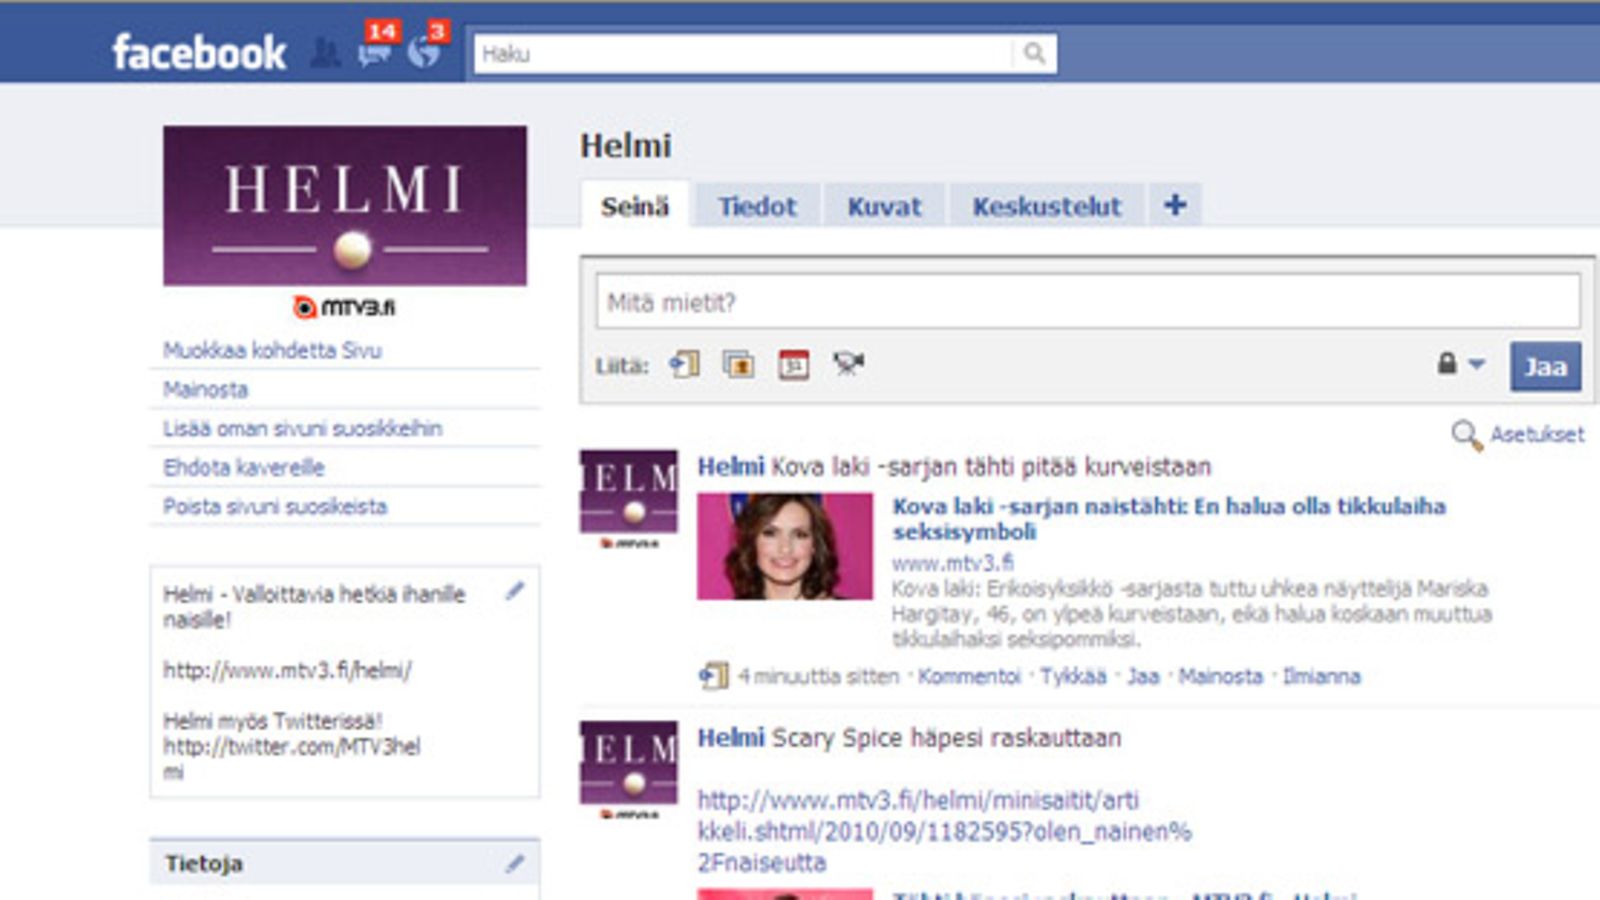Open Helmi avatar on Scary Spice post
1600x900 pixels.
629,769
